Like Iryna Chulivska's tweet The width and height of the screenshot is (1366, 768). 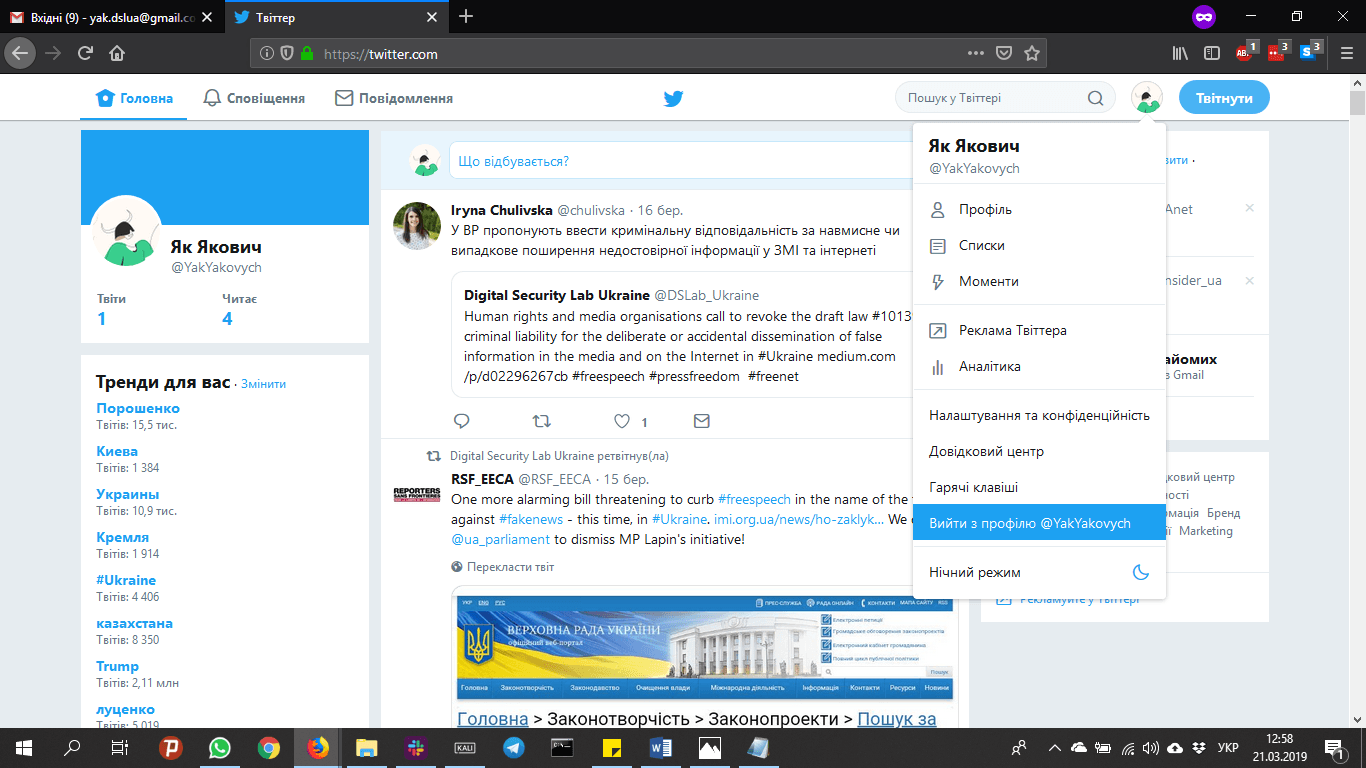pos(622,421)
